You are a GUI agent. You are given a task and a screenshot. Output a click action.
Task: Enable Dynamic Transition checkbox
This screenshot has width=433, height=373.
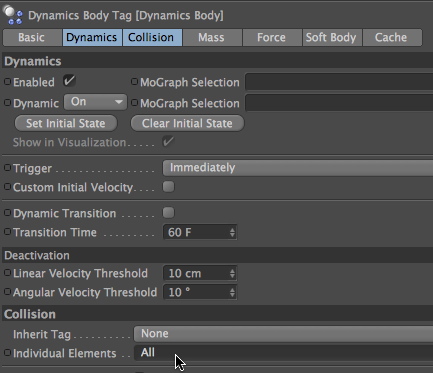168,213
